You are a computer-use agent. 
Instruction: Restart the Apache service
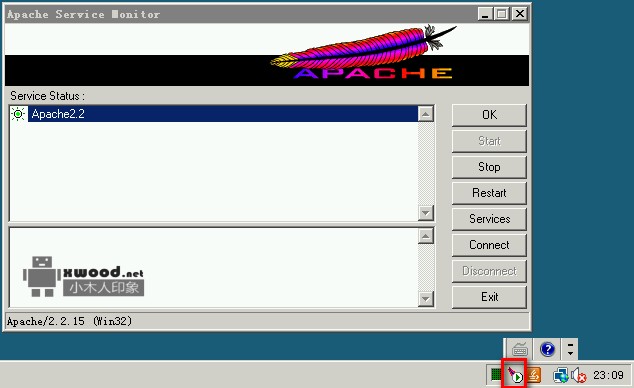point(489,193)
